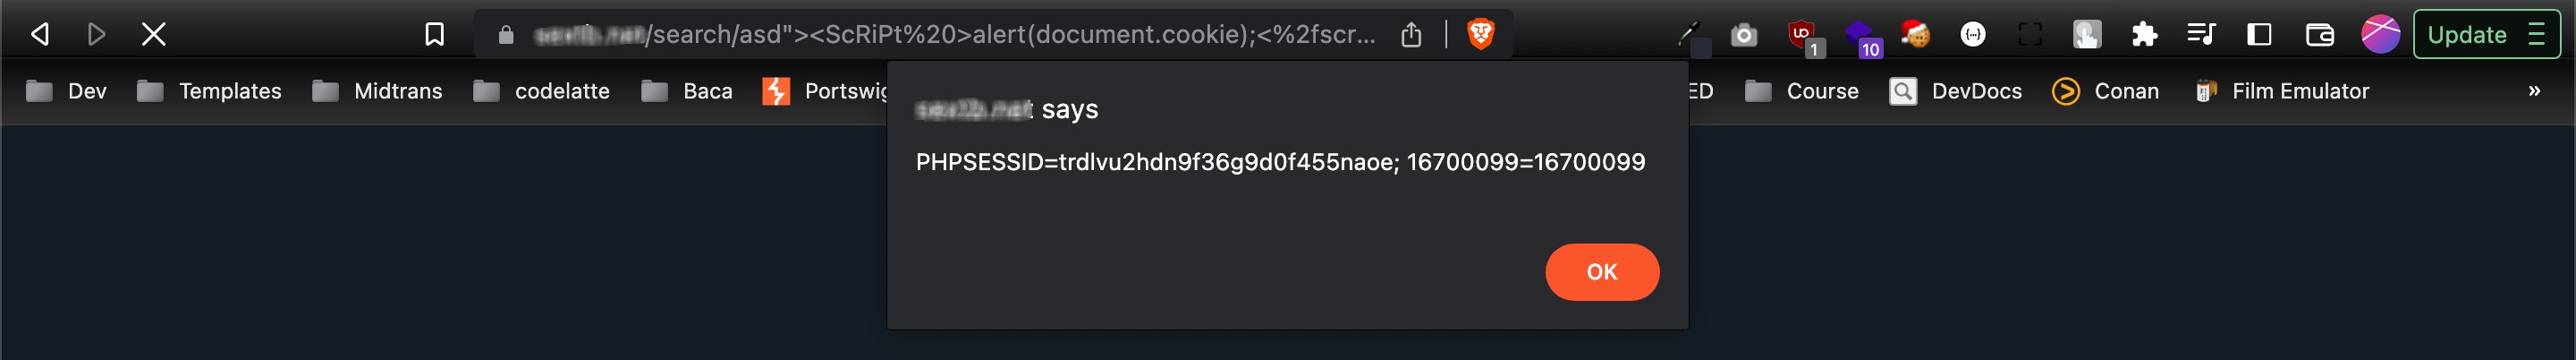Open the uBlock Origin extension
This screenshot has width=2576, height=360.
coord(1803,36)
